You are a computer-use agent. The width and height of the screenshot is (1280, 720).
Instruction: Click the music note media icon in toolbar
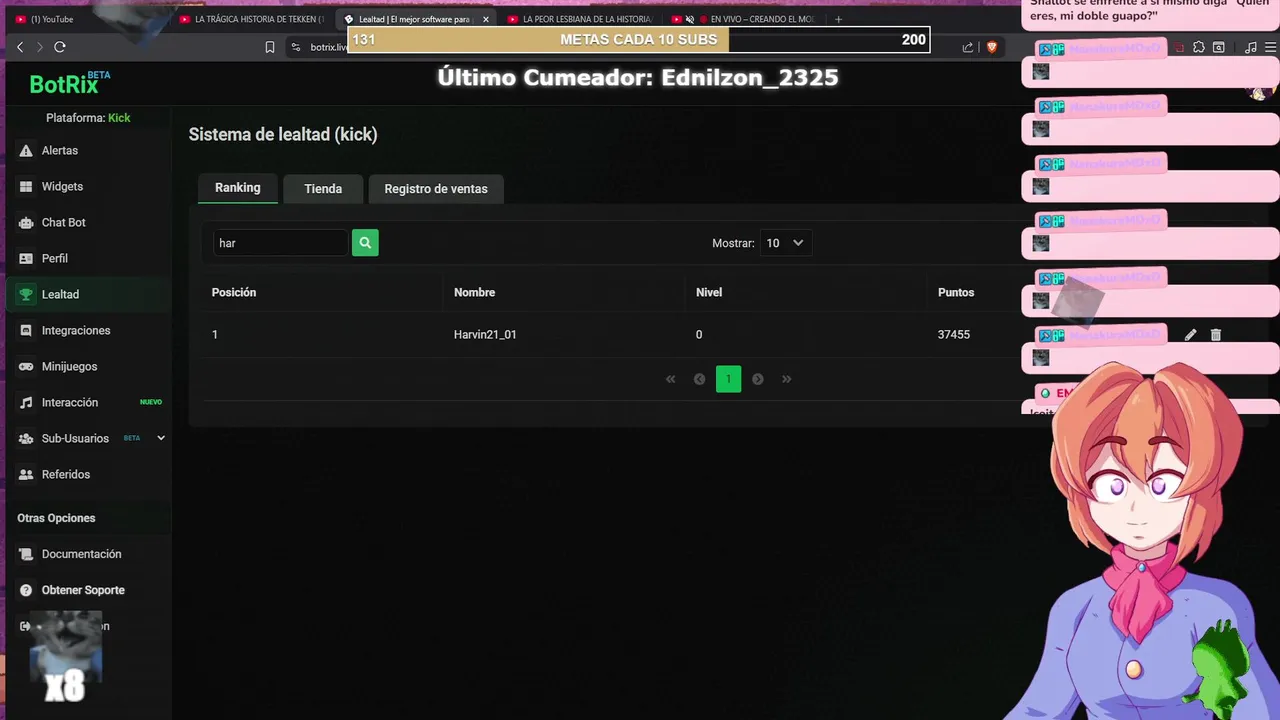tap(1251, 47)
